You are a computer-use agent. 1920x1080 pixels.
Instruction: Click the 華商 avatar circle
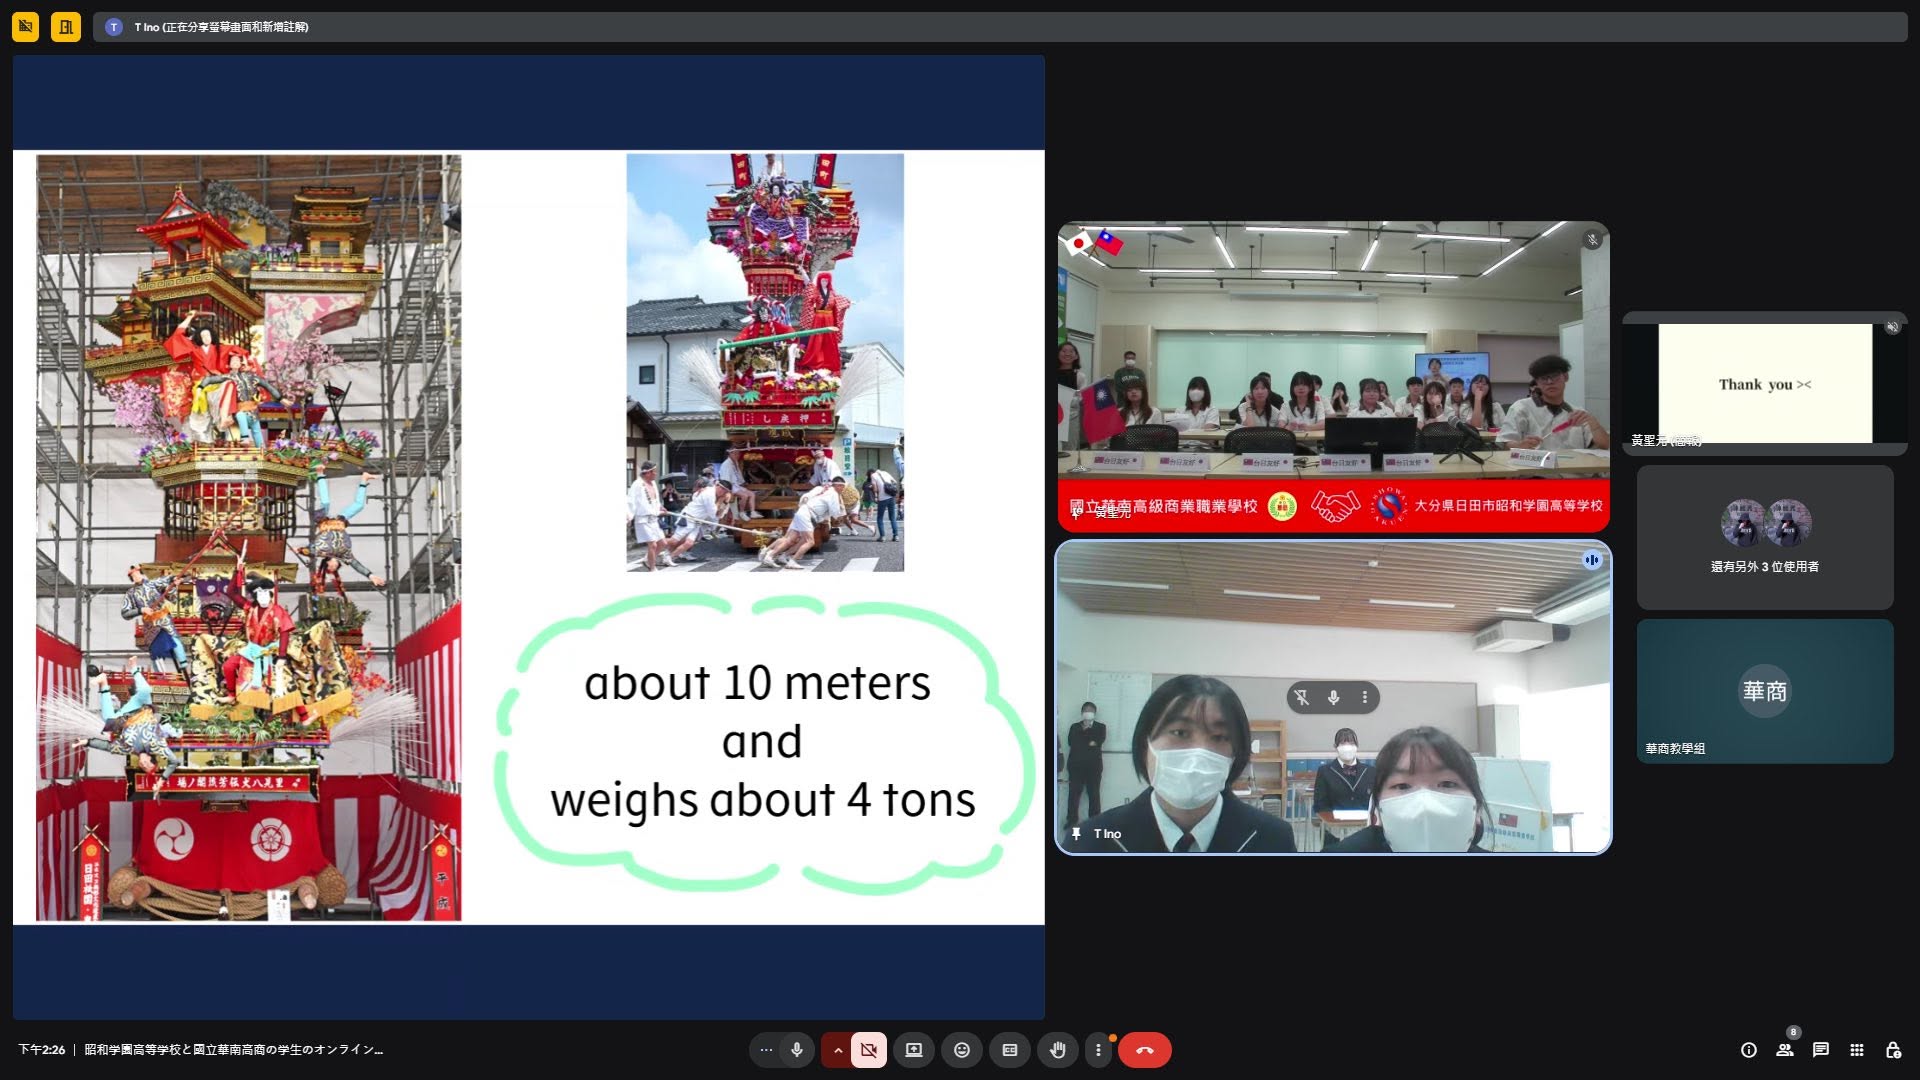tap(1765, 691)
